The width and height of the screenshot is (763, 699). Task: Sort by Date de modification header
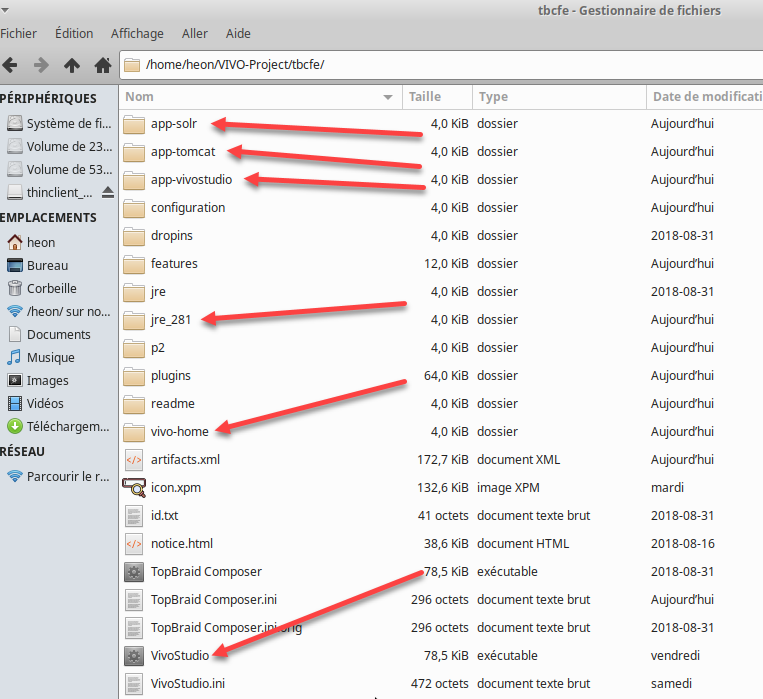coord(705,97)
